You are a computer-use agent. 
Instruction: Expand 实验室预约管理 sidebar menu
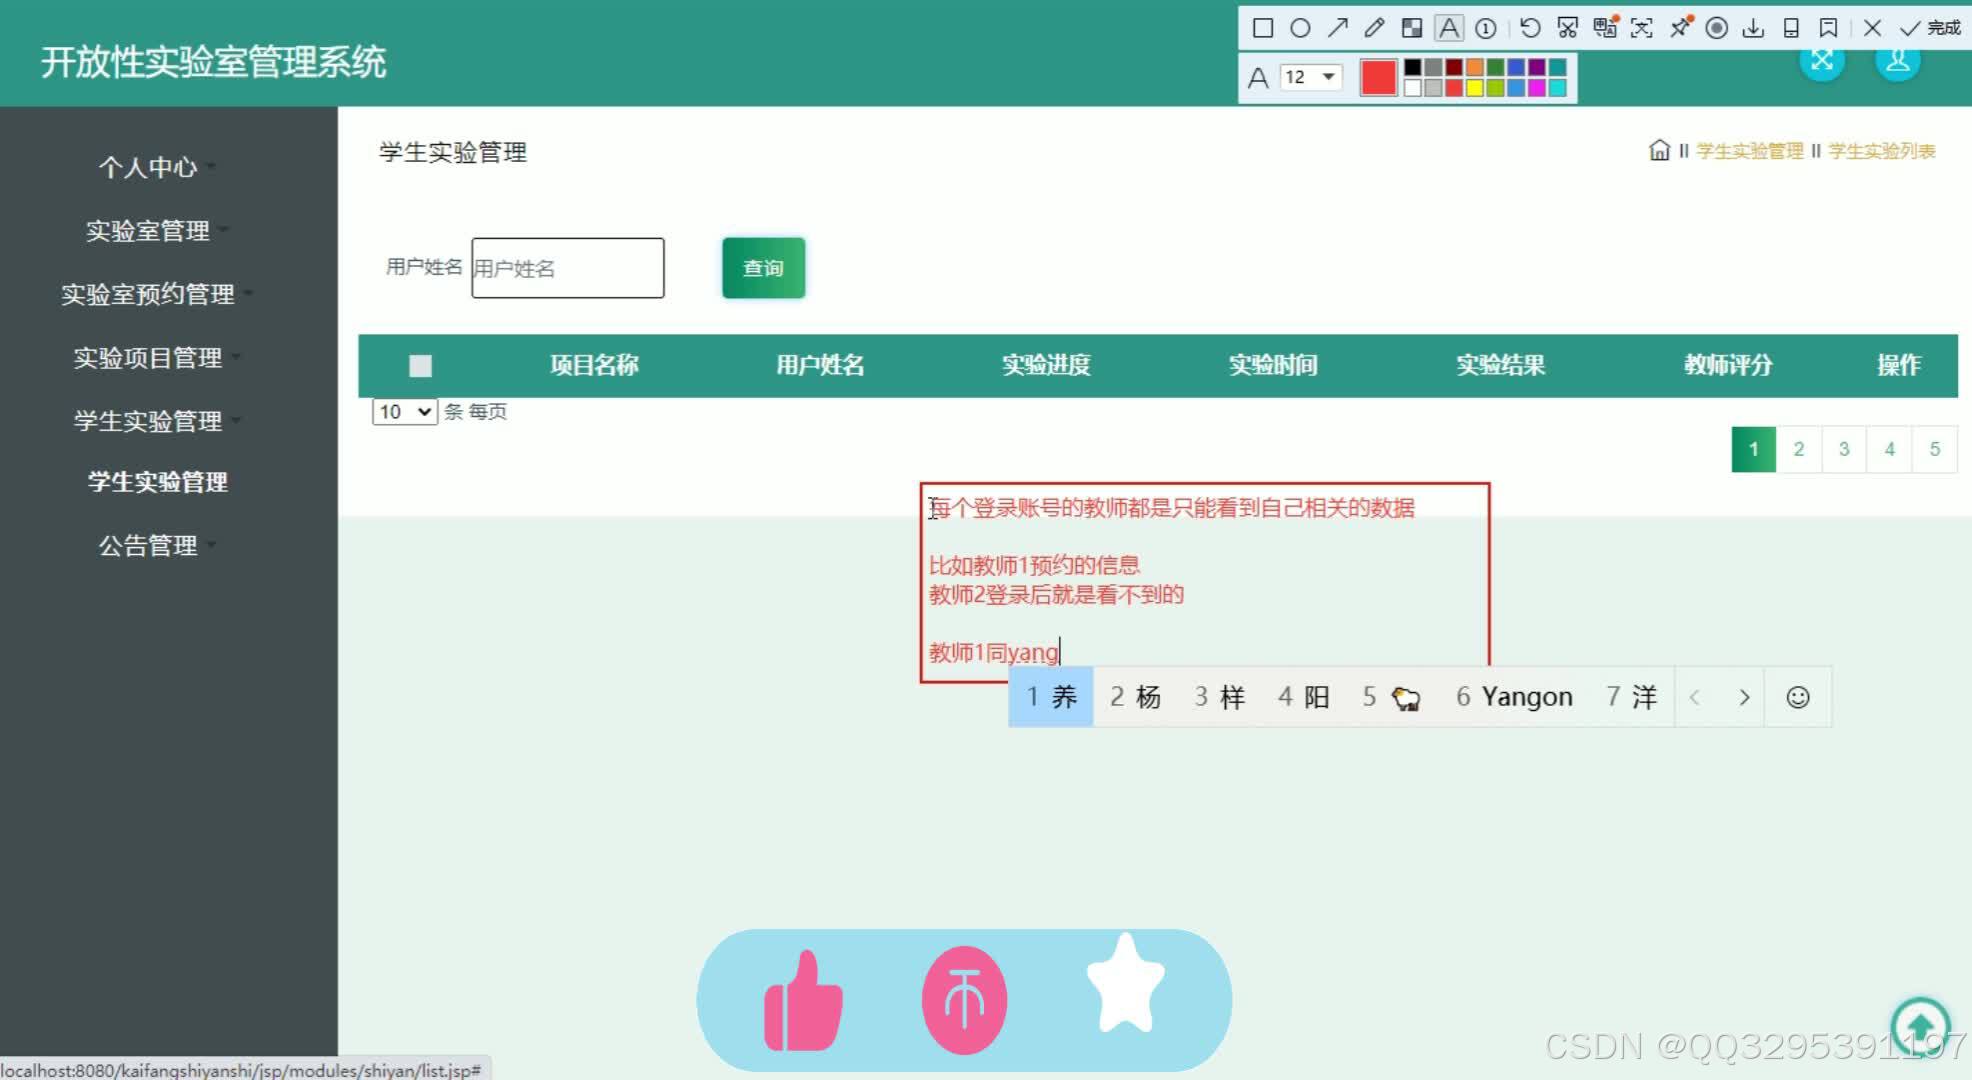148,294
